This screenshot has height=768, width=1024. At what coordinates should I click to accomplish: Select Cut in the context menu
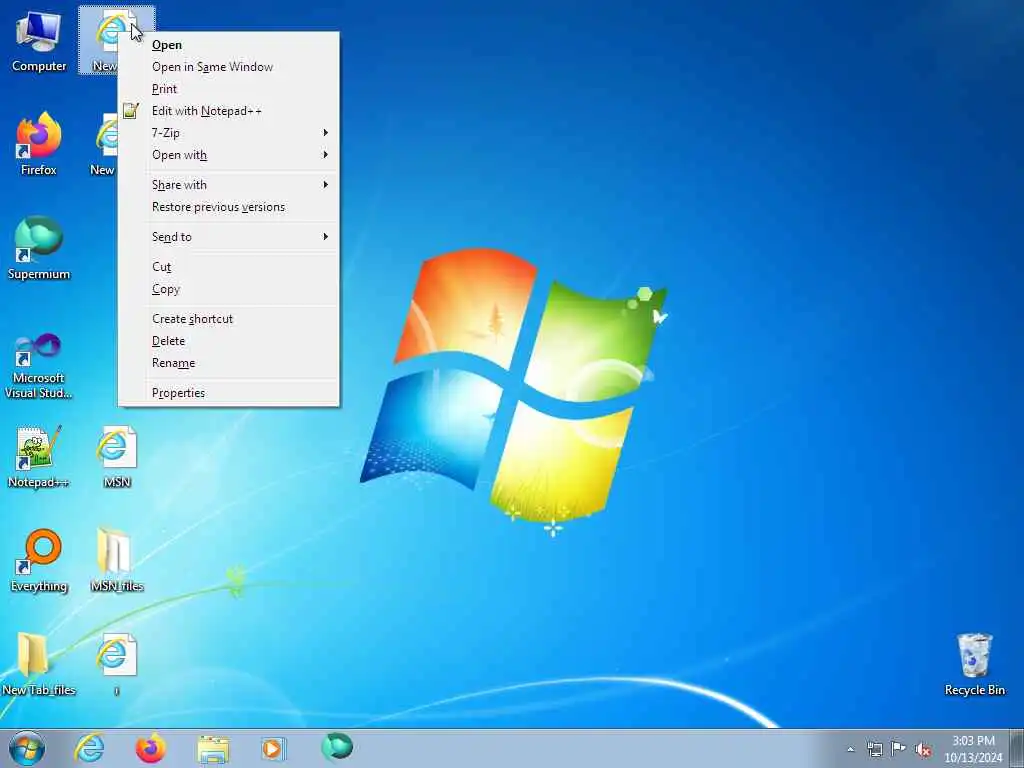(x=229, y=267)
